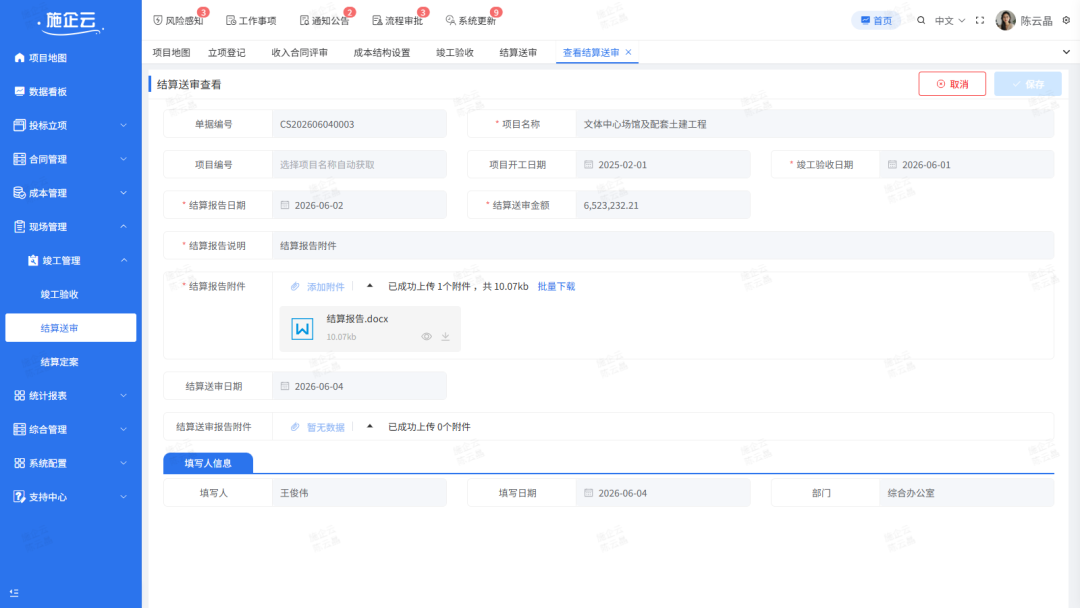The image size is (1080, 608).
Task: Expand 成本管理 sidebar menu
Action: (x=70, y=193)
